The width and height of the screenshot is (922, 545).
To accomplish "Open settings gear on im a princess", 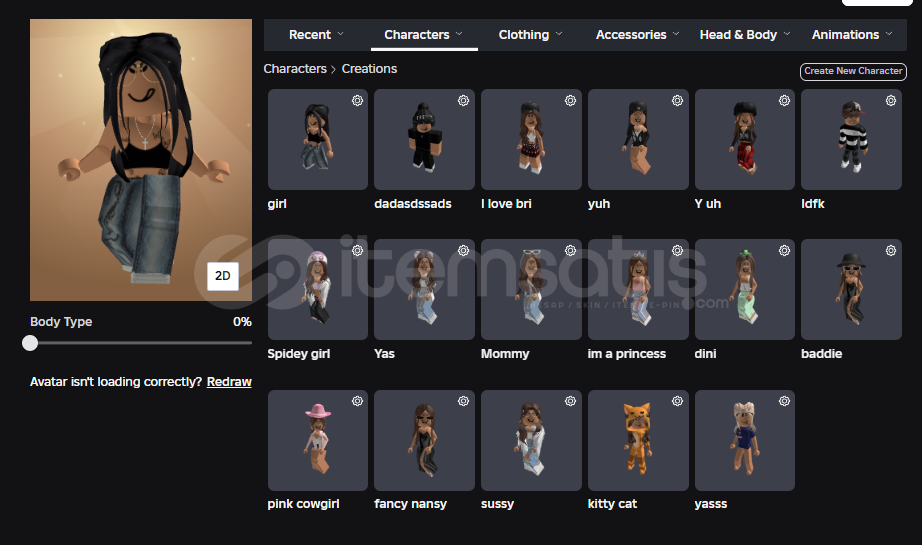I will pos(677,250).
